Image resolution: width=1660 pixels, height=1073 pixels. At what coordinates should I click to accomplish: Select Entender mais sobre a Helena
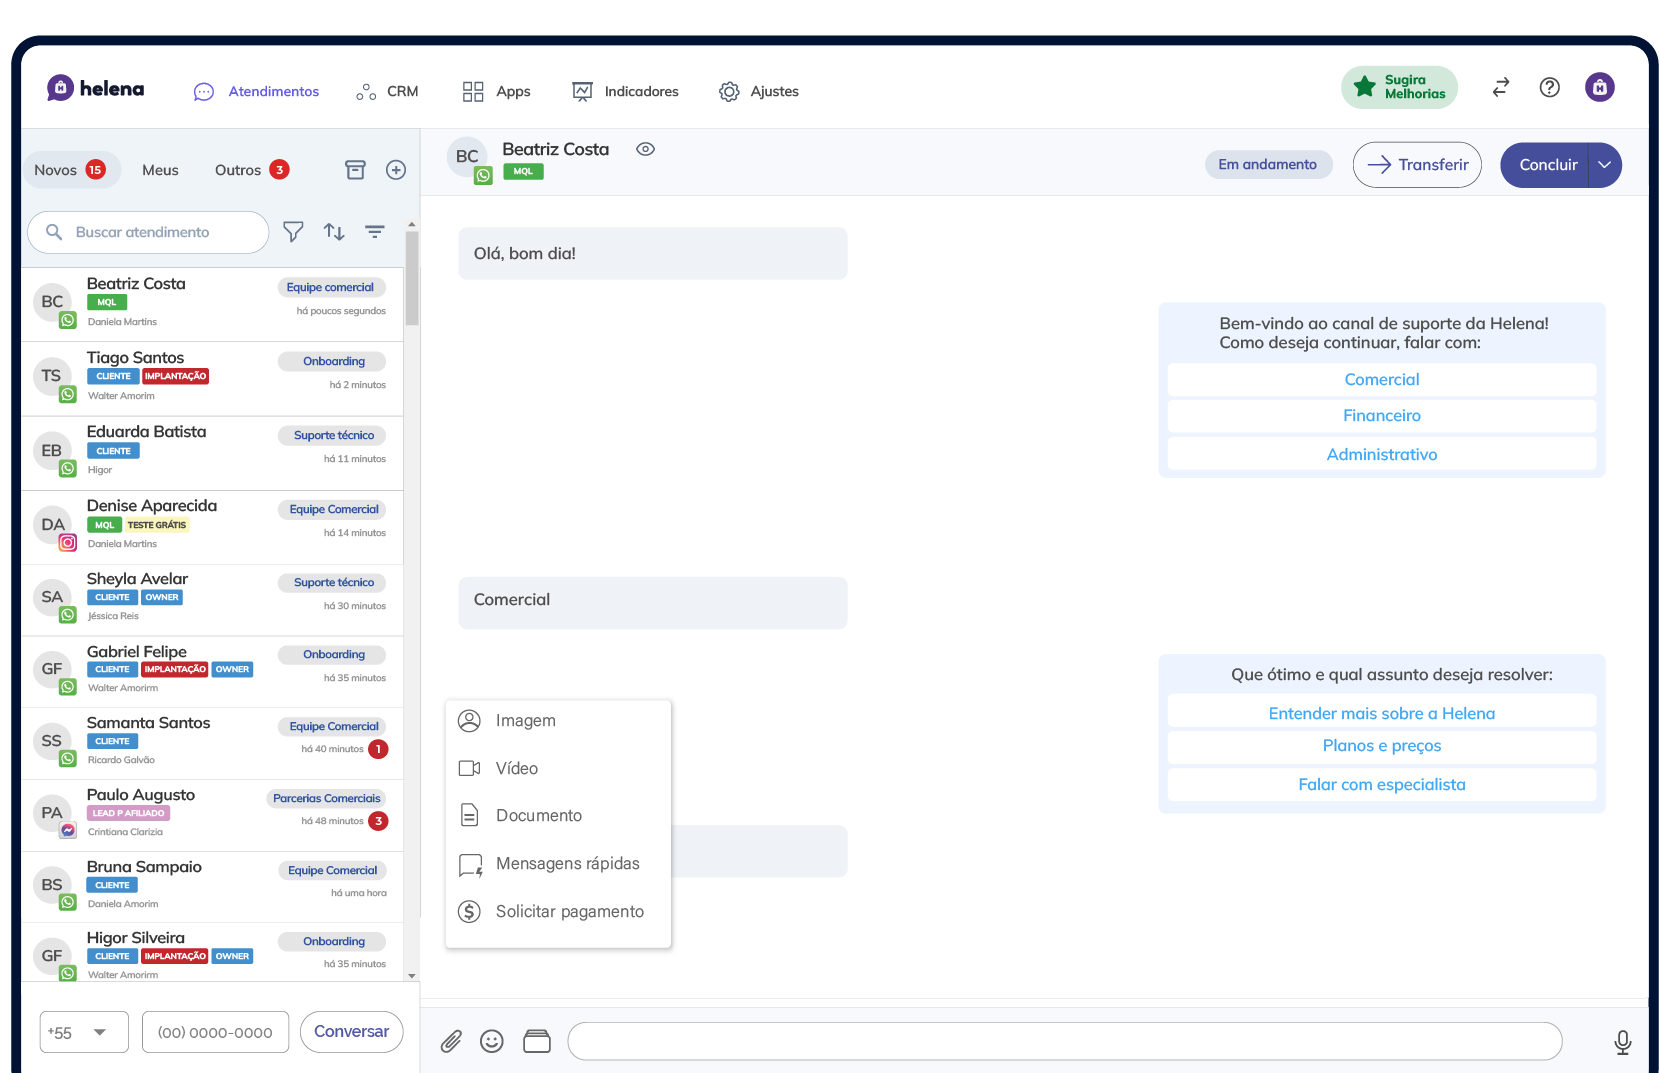pos(1382,713)
